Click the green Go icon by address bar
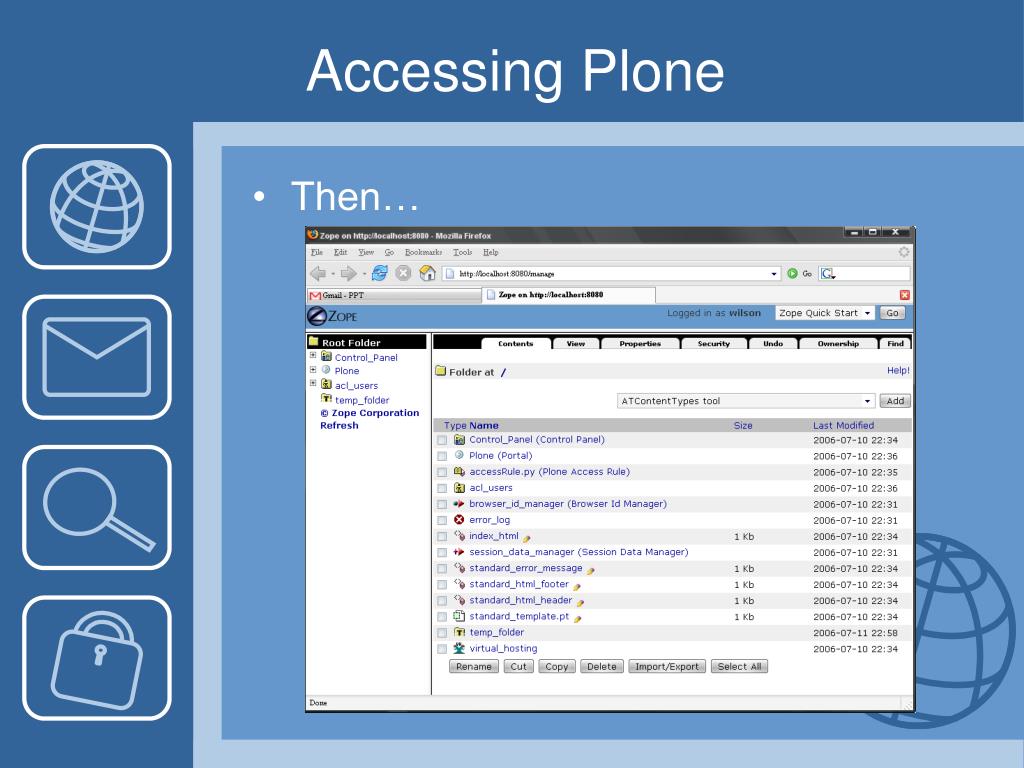This screenshot has width=1024, height=768. (792, 274)
